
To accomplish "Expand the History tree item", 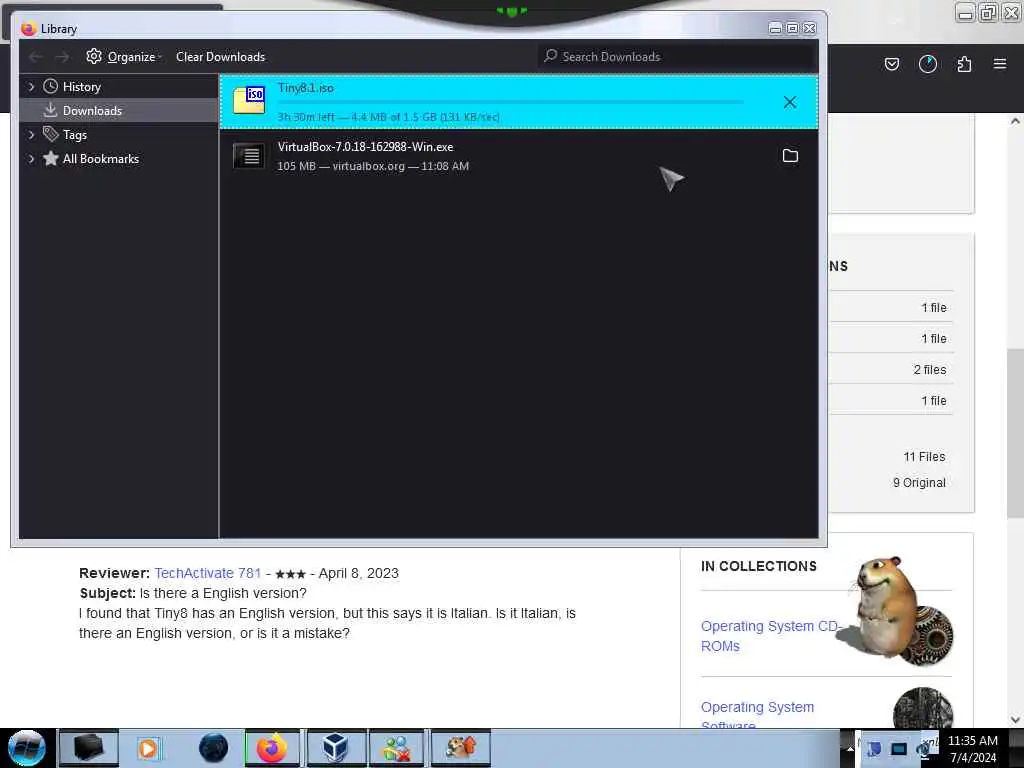I will tap(31, 86).
